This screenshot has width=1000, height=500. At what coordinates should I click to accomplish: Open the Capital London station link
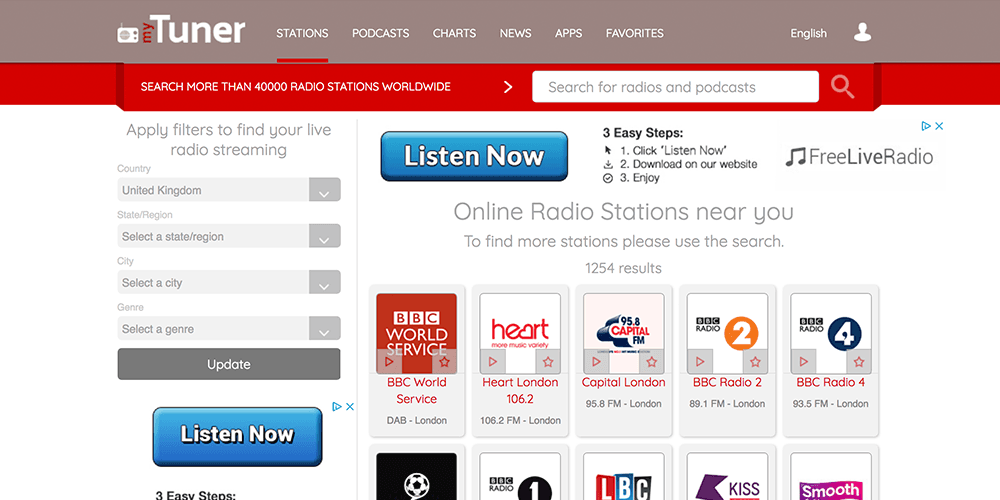pos(624,382)
